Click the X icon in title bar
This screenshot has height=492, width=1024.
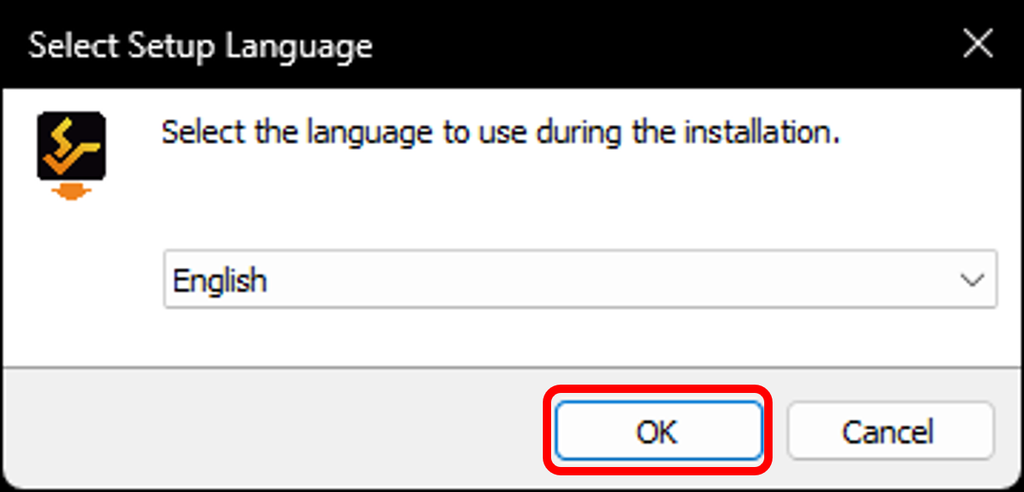click(976, 45)
